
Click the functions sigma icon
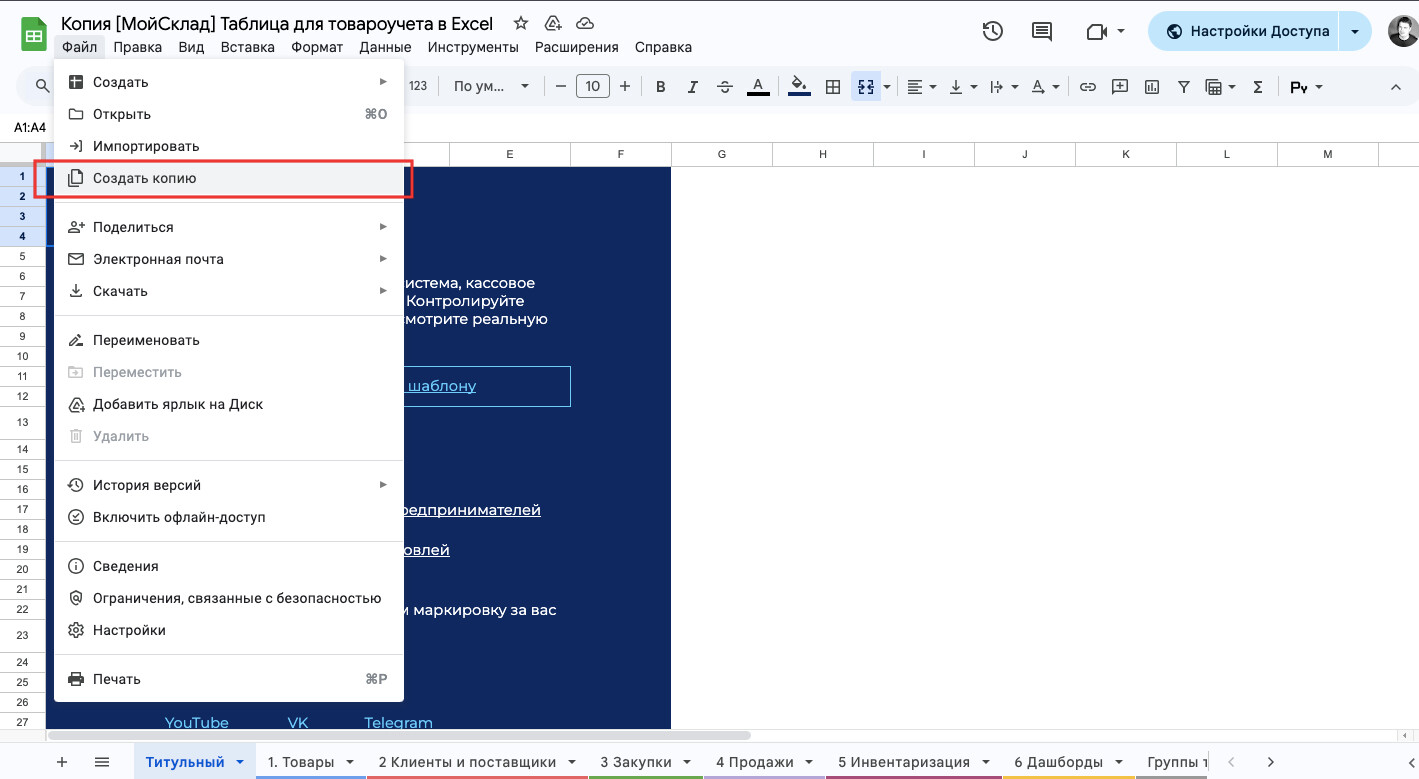coord(1258,87)
